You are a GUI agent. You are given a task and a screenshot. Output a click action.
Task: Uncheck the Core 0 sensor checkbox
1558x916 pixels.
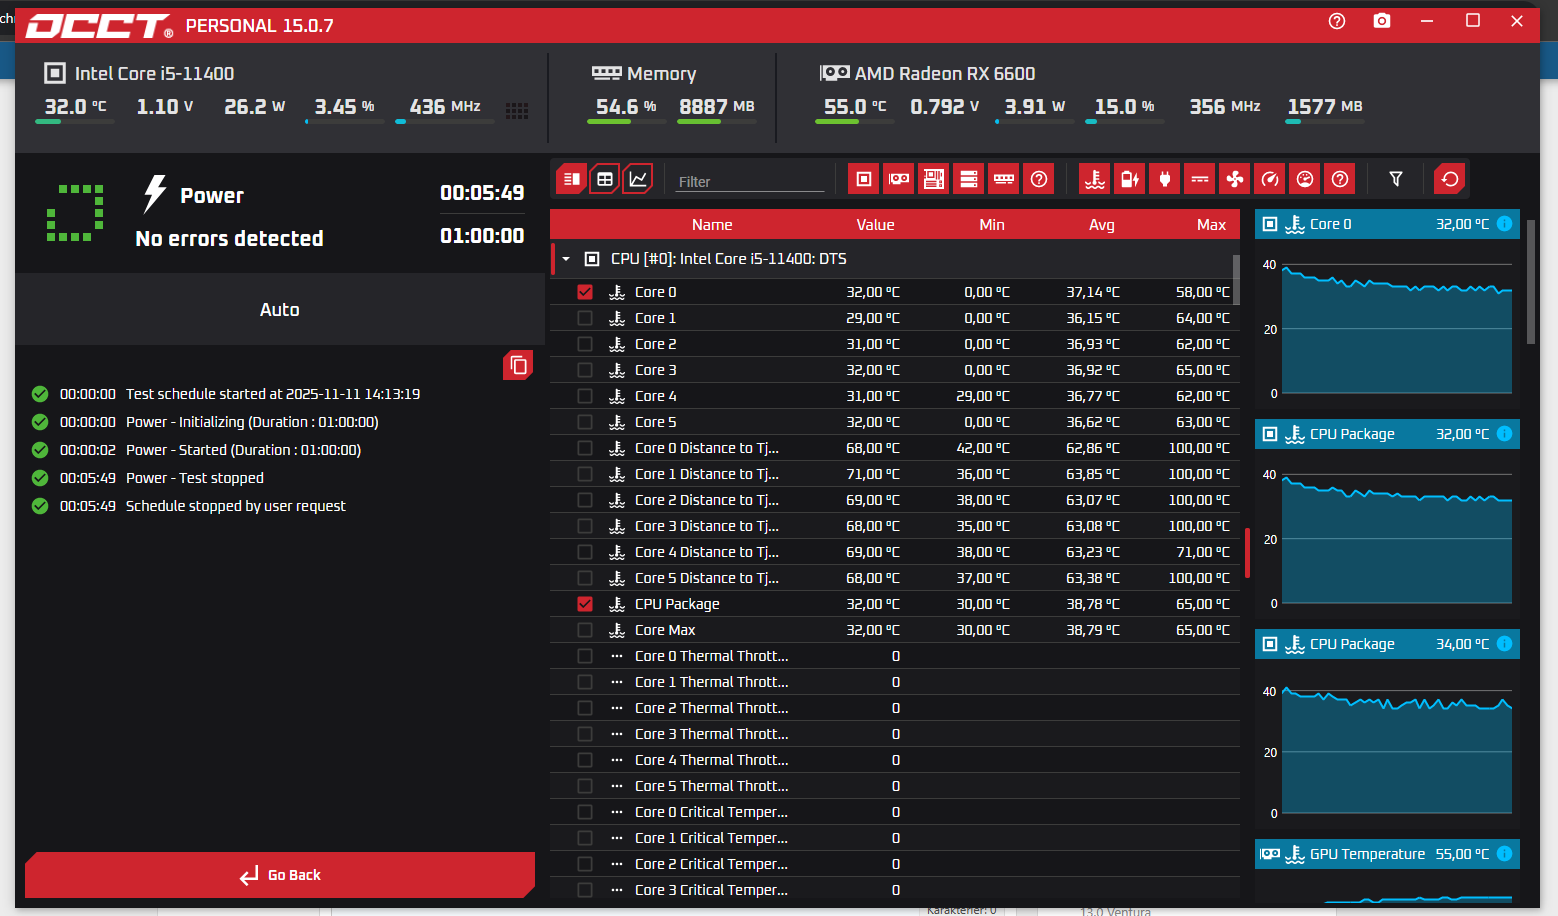(585, 292)
